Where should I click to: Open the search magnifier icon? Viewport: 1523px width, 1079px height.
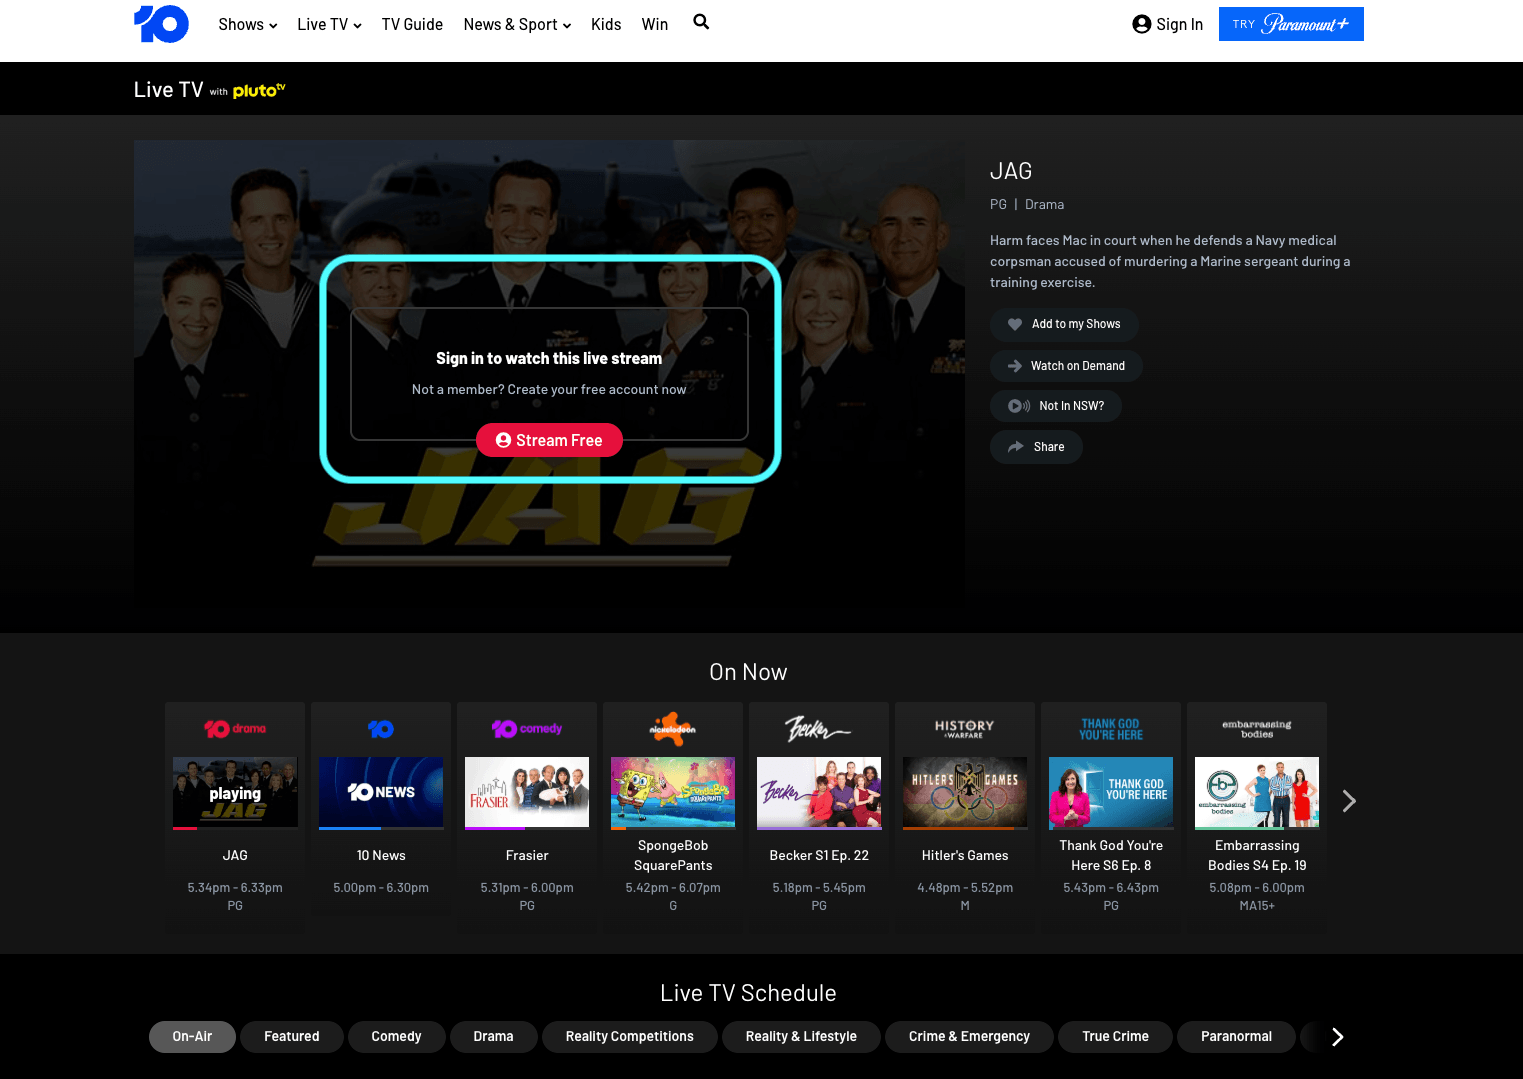(701, 22)
